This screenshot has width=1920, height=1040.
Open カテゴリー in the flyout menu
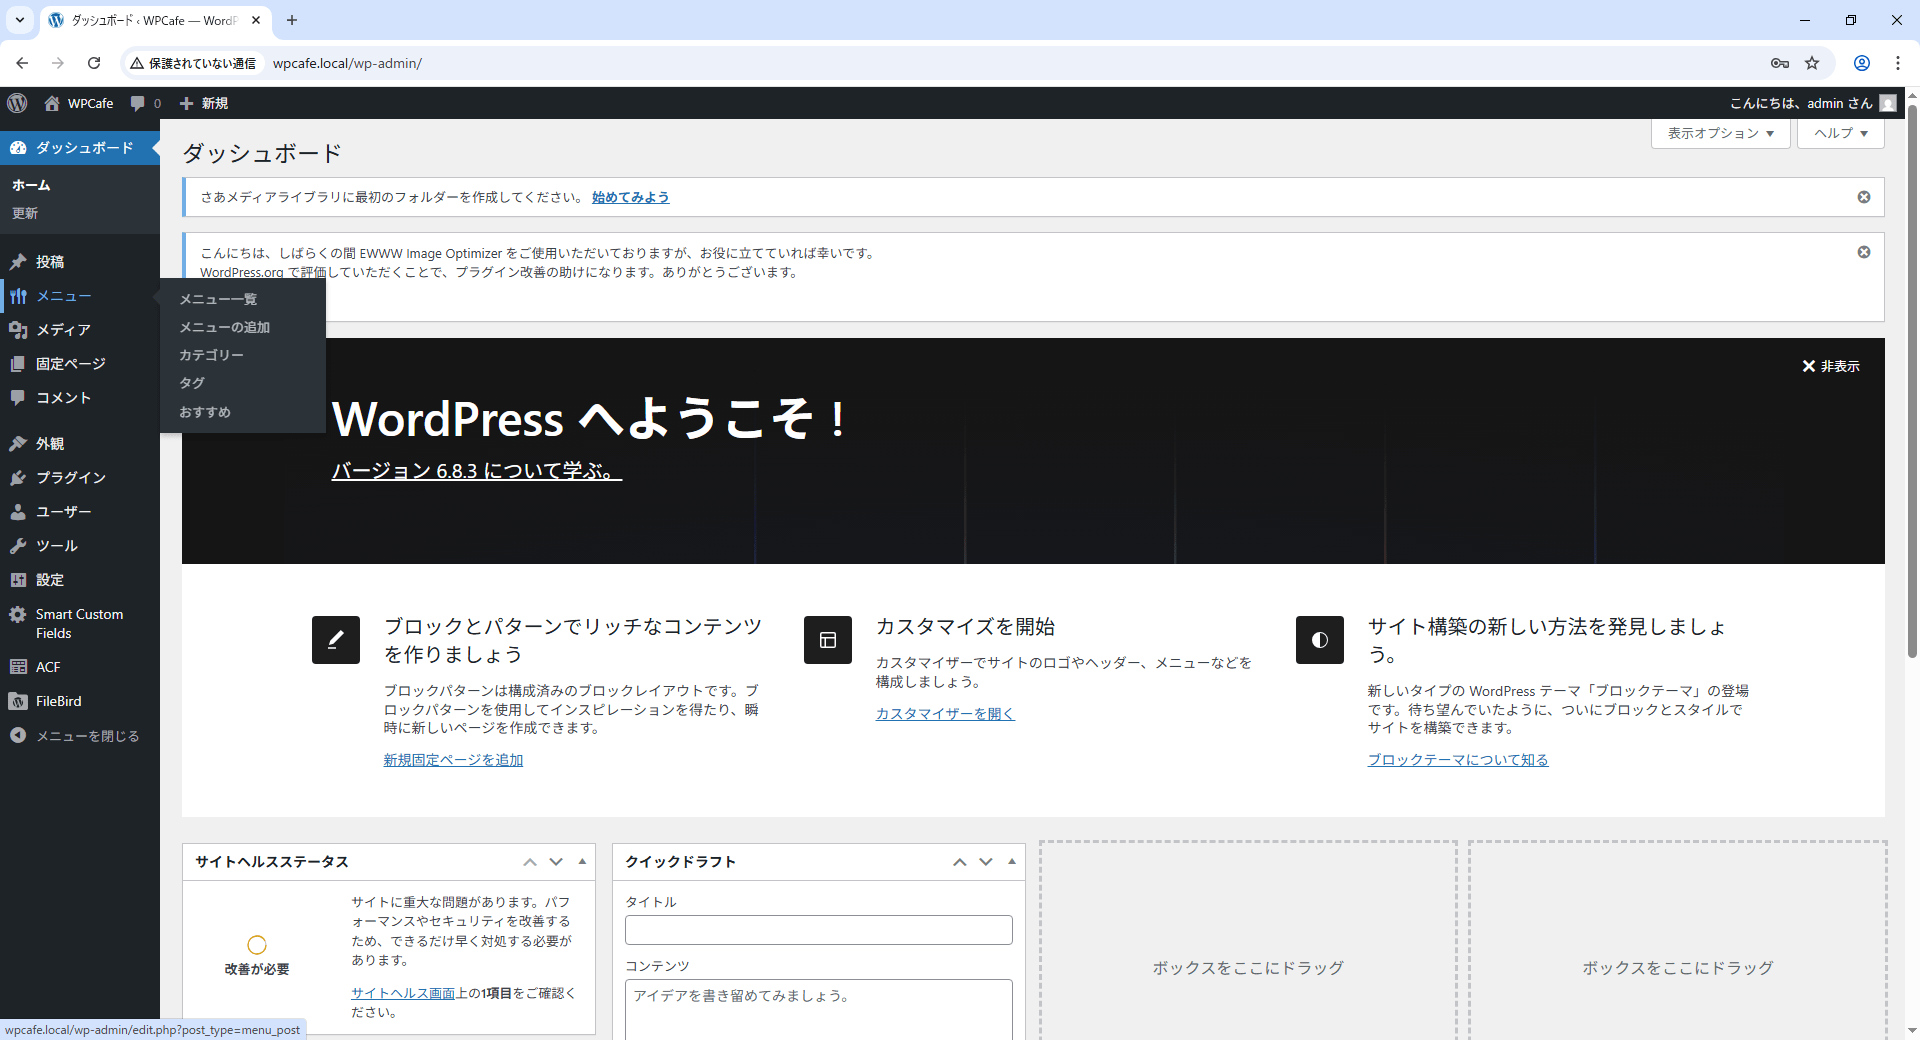(x=211, y=355)
